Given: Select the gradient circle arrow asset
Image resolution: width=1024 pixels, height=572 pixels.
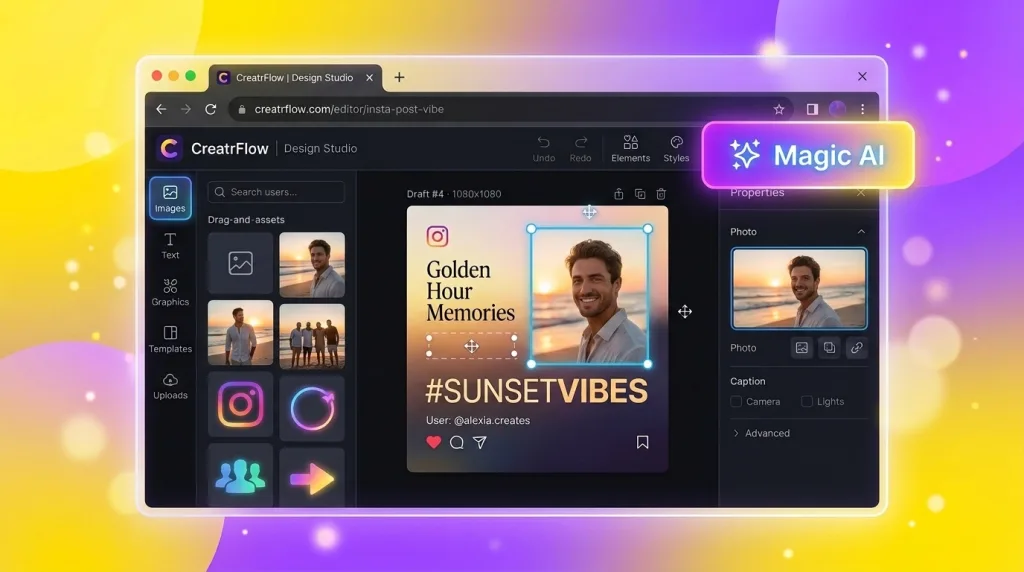Looking at the screenshot, I should tap(312, 408).
